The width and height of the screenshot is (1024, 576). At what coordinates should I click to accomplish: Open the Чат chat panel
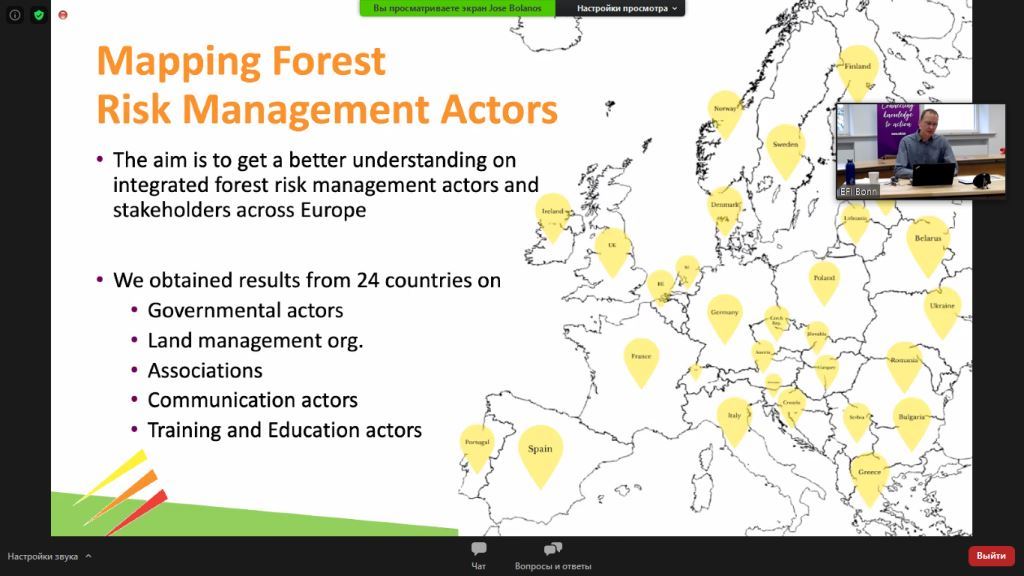[479, 556]
